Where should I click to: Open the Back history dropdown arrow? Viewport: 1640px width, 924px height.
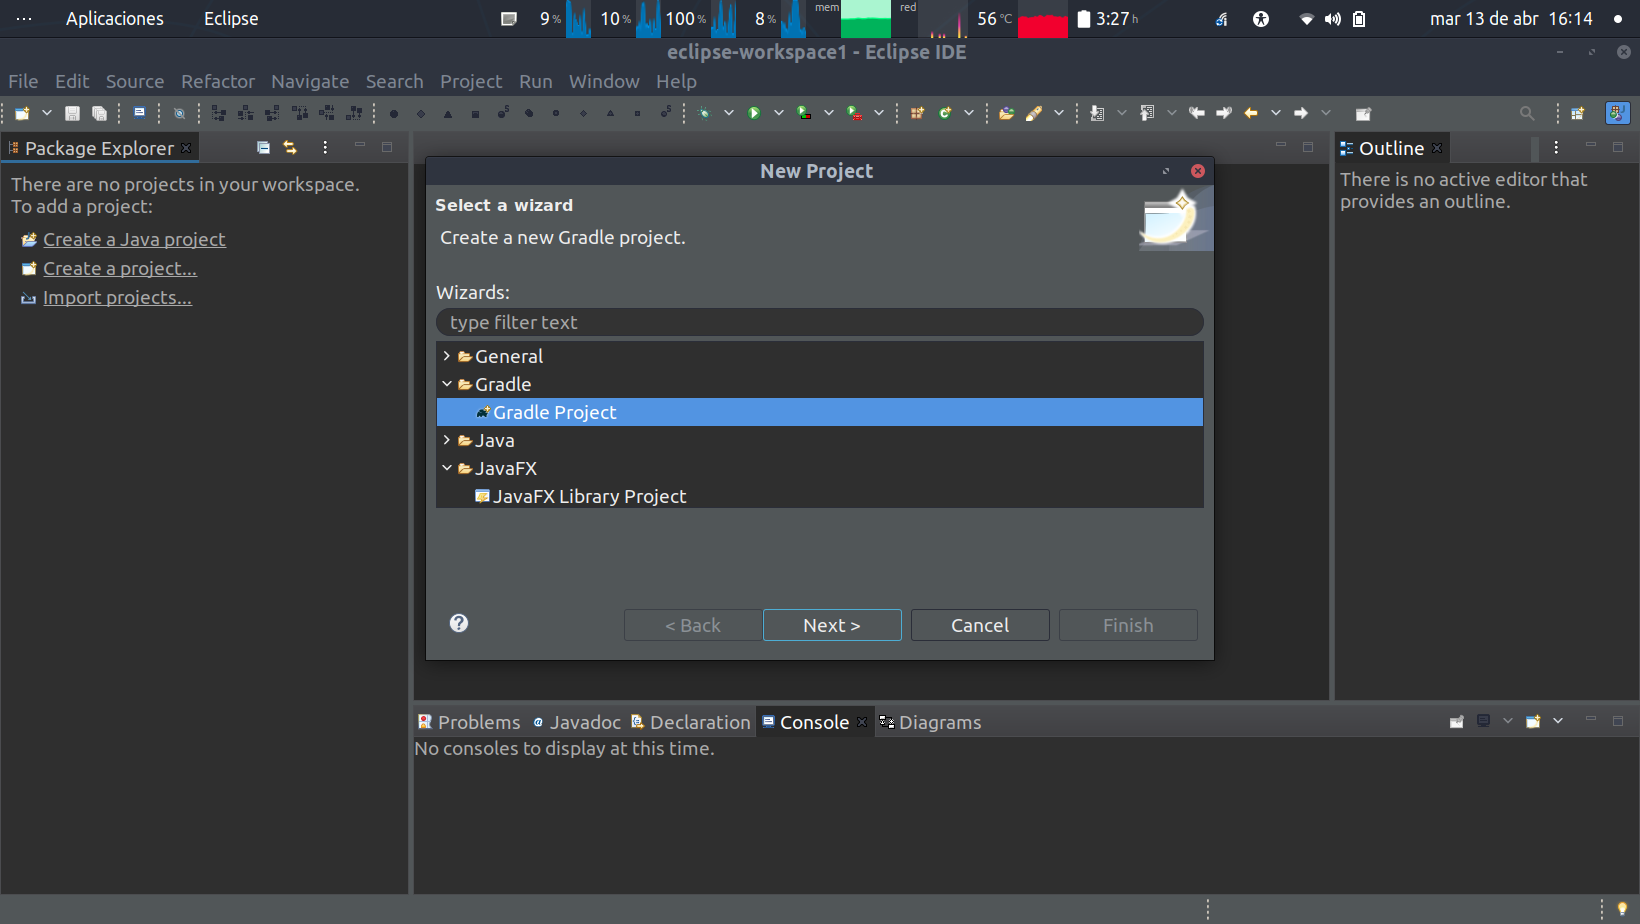tap(1275, 113)
